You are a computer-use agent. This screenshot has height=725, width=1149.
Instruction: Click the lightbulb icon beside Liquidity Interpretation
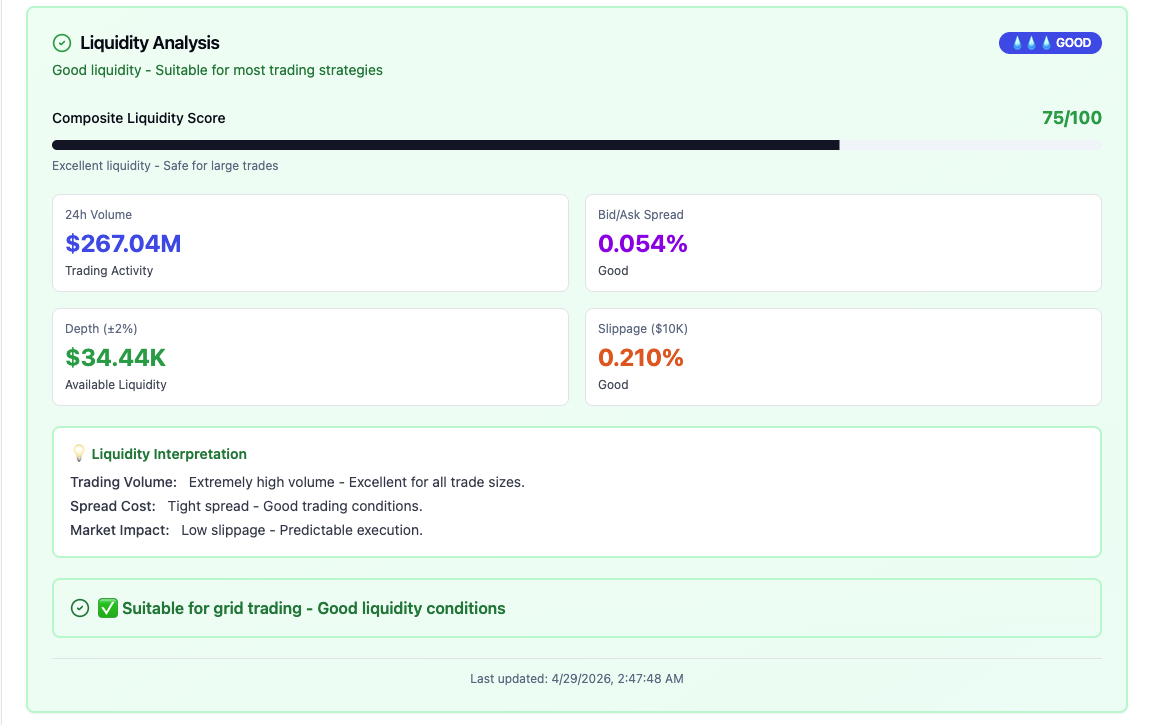pos(78,454)
